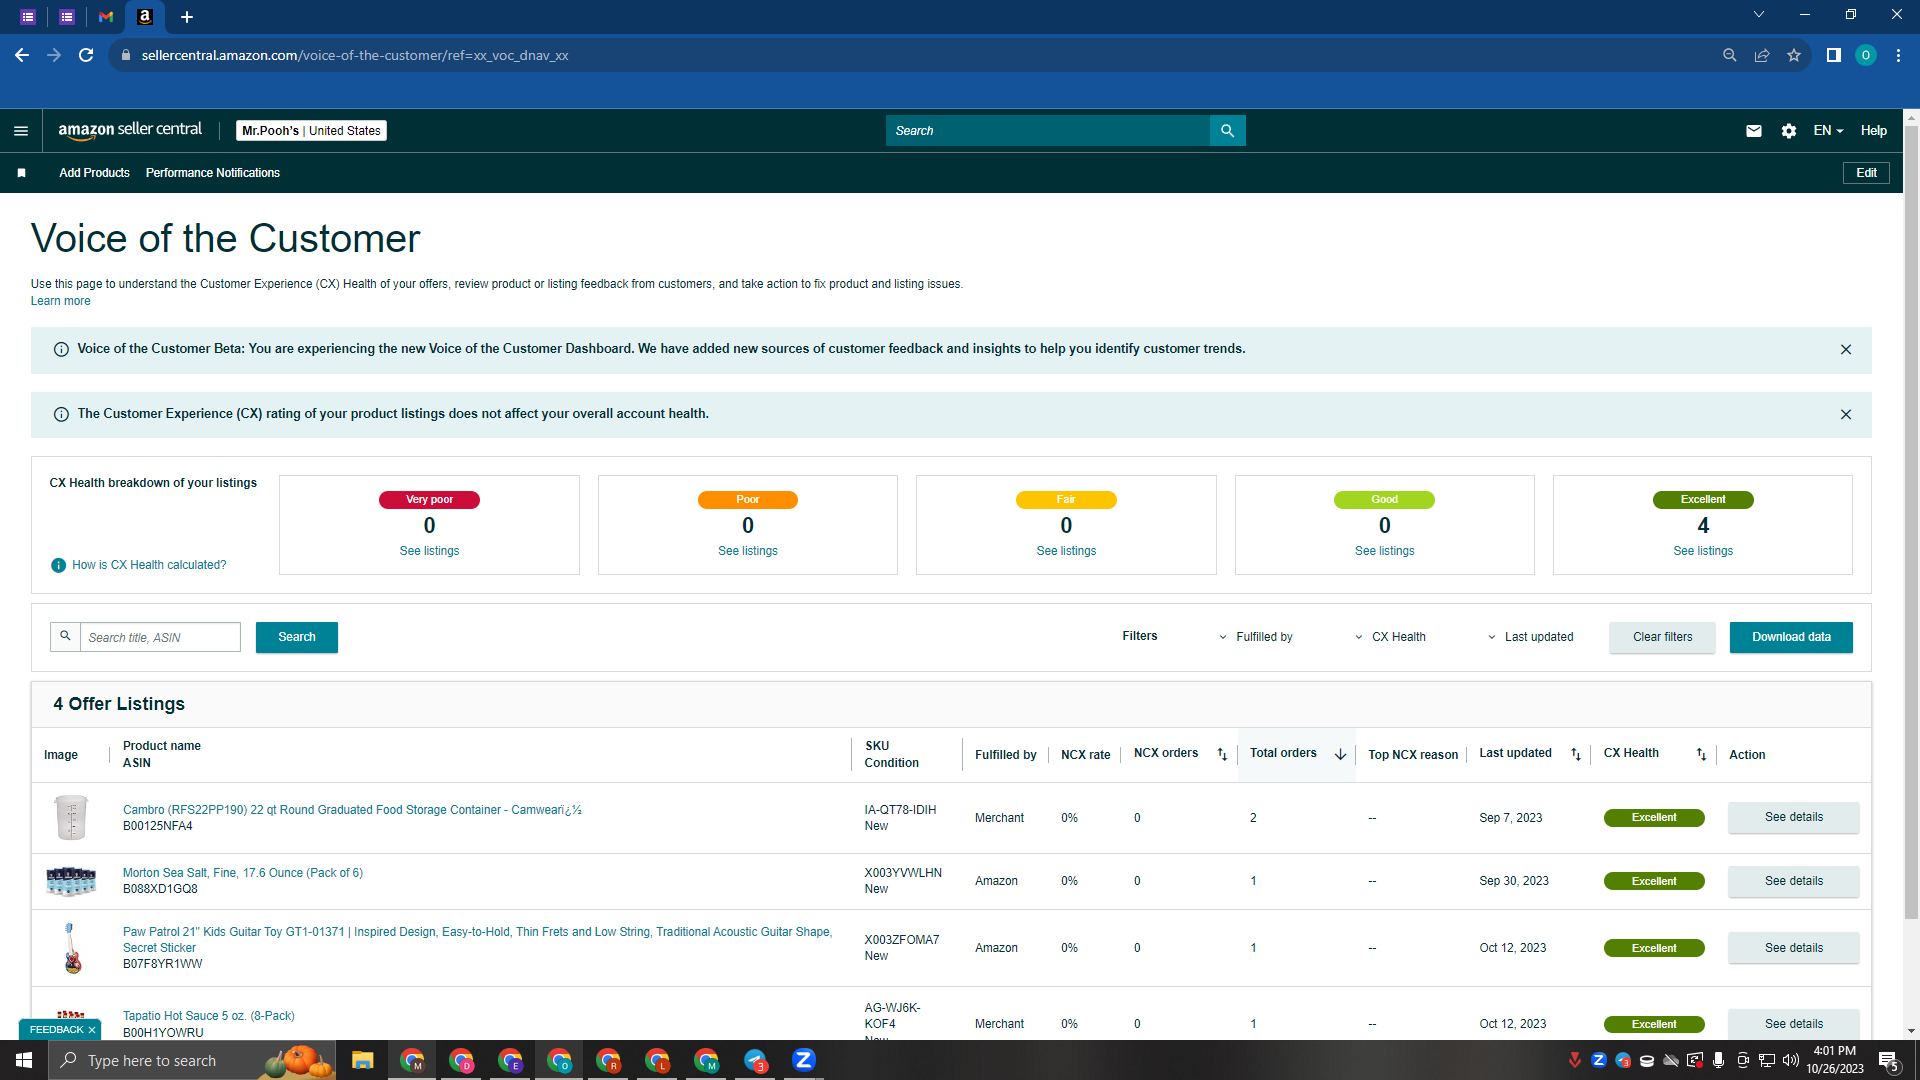This screenshot has width=1920, height=1080.
Task: Close the FEEDBACK tab with its x
Action: click(92, 1030)
